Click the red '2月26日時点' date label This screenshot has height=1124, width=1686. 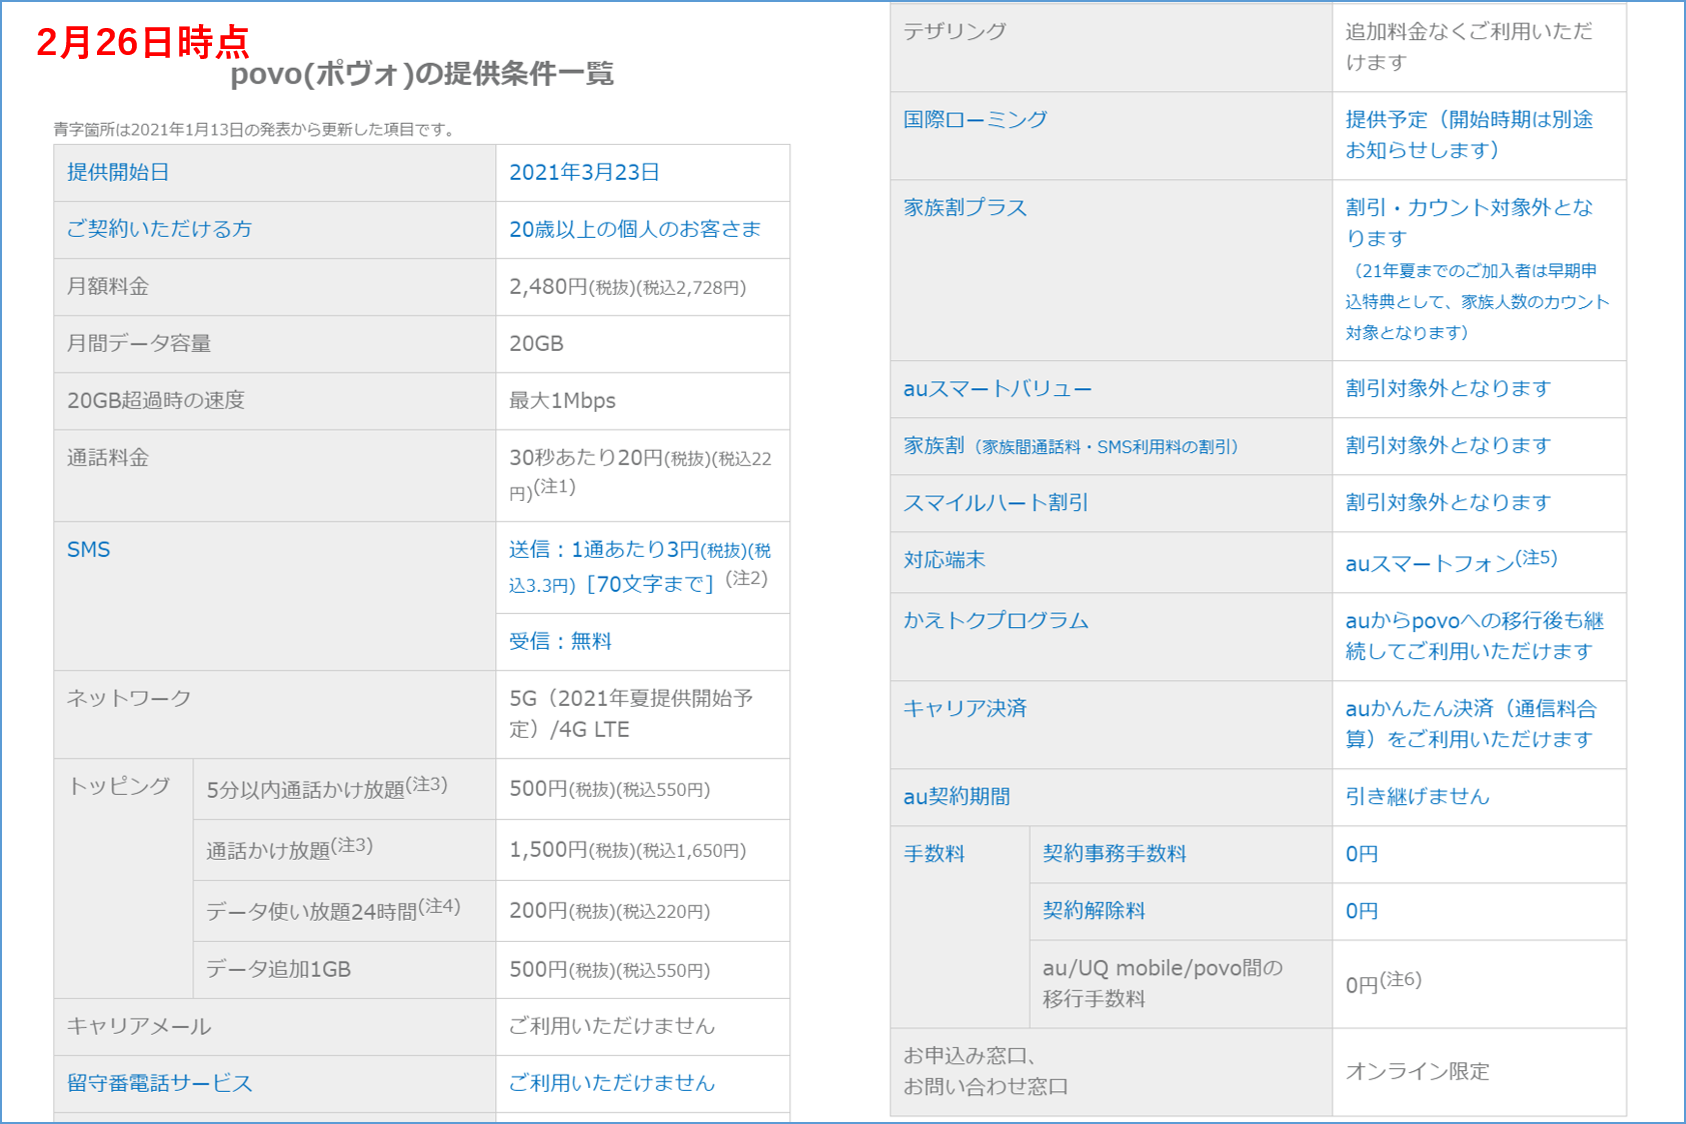pos(142,42)
